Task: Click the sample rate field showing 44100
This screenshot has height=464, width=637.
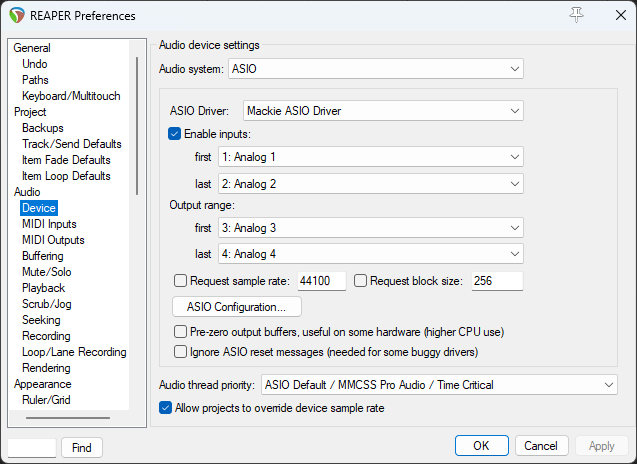Action: pyautogui.click(x=322, y=281)
